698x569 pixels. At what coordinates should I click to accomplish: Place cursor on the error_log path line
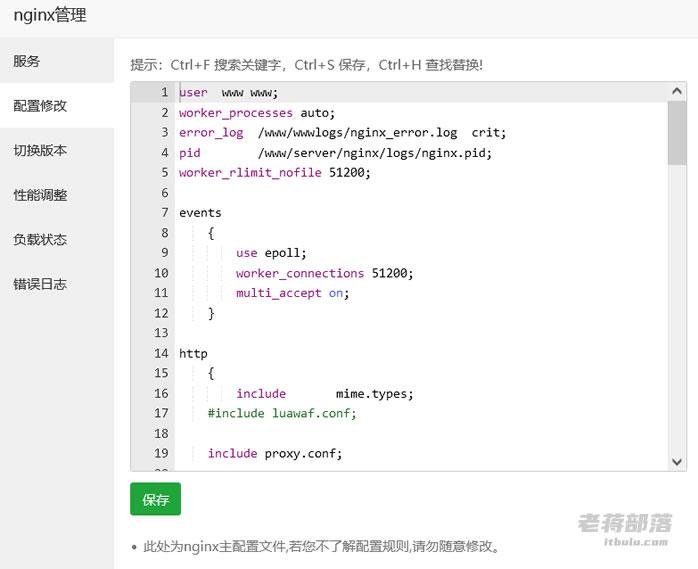(342, 133)
